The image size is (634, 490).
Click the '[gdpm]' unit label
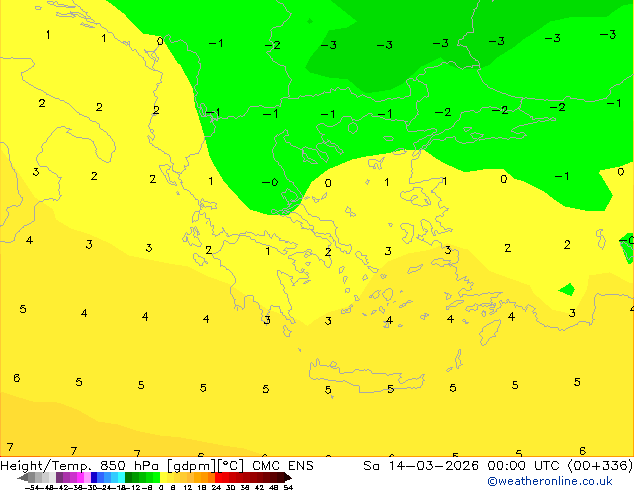click(190, 466)
